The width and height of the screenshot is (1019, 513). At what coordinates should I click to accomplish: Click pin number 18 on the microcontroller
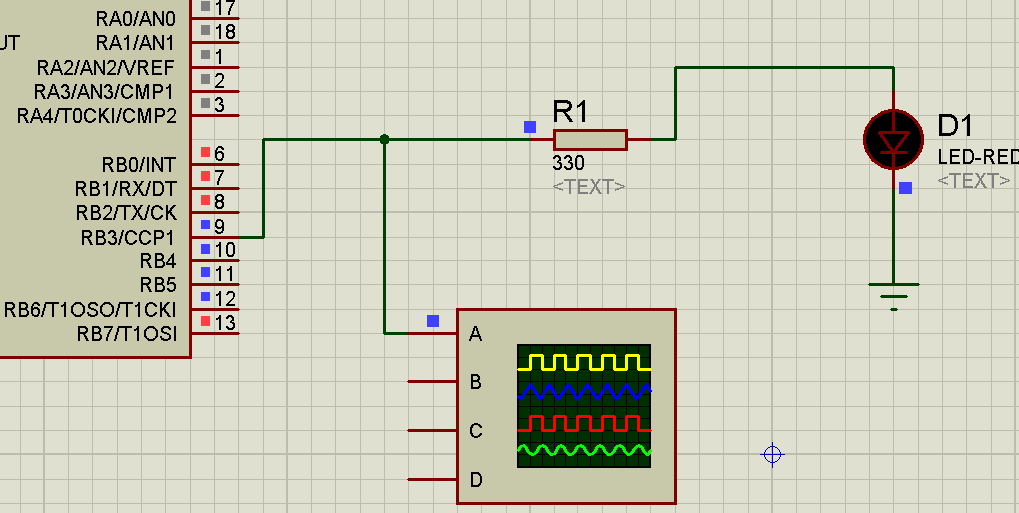225,31
